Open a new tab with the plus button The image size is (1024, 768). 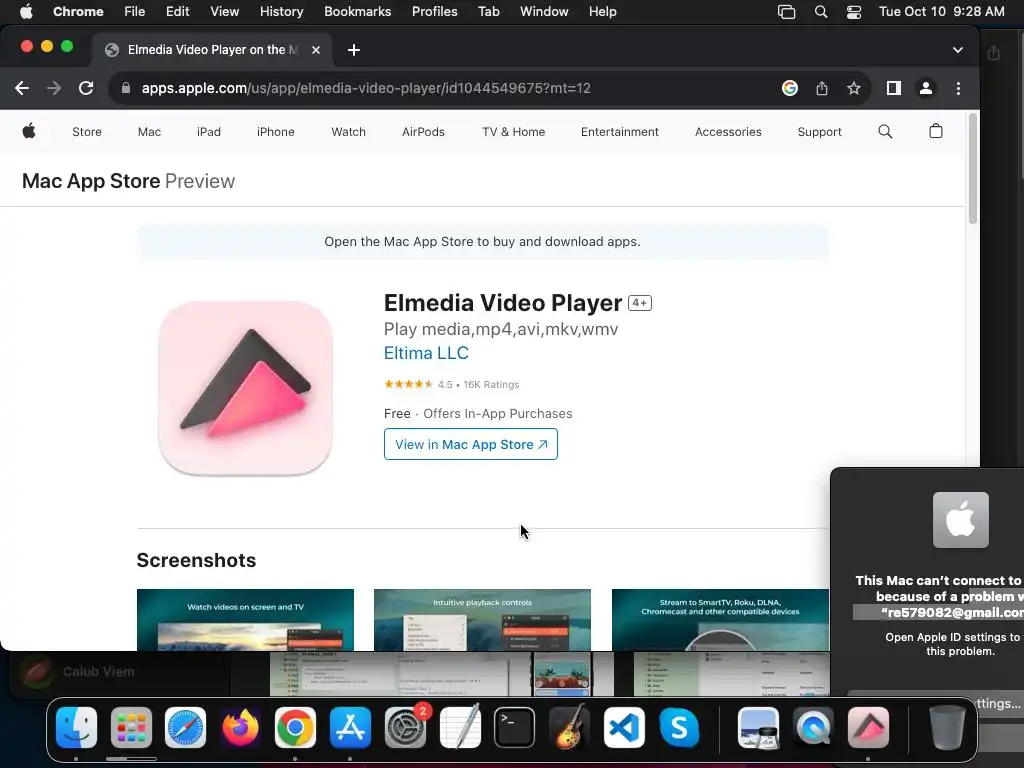pyautogui.click(x=353, y=50)
